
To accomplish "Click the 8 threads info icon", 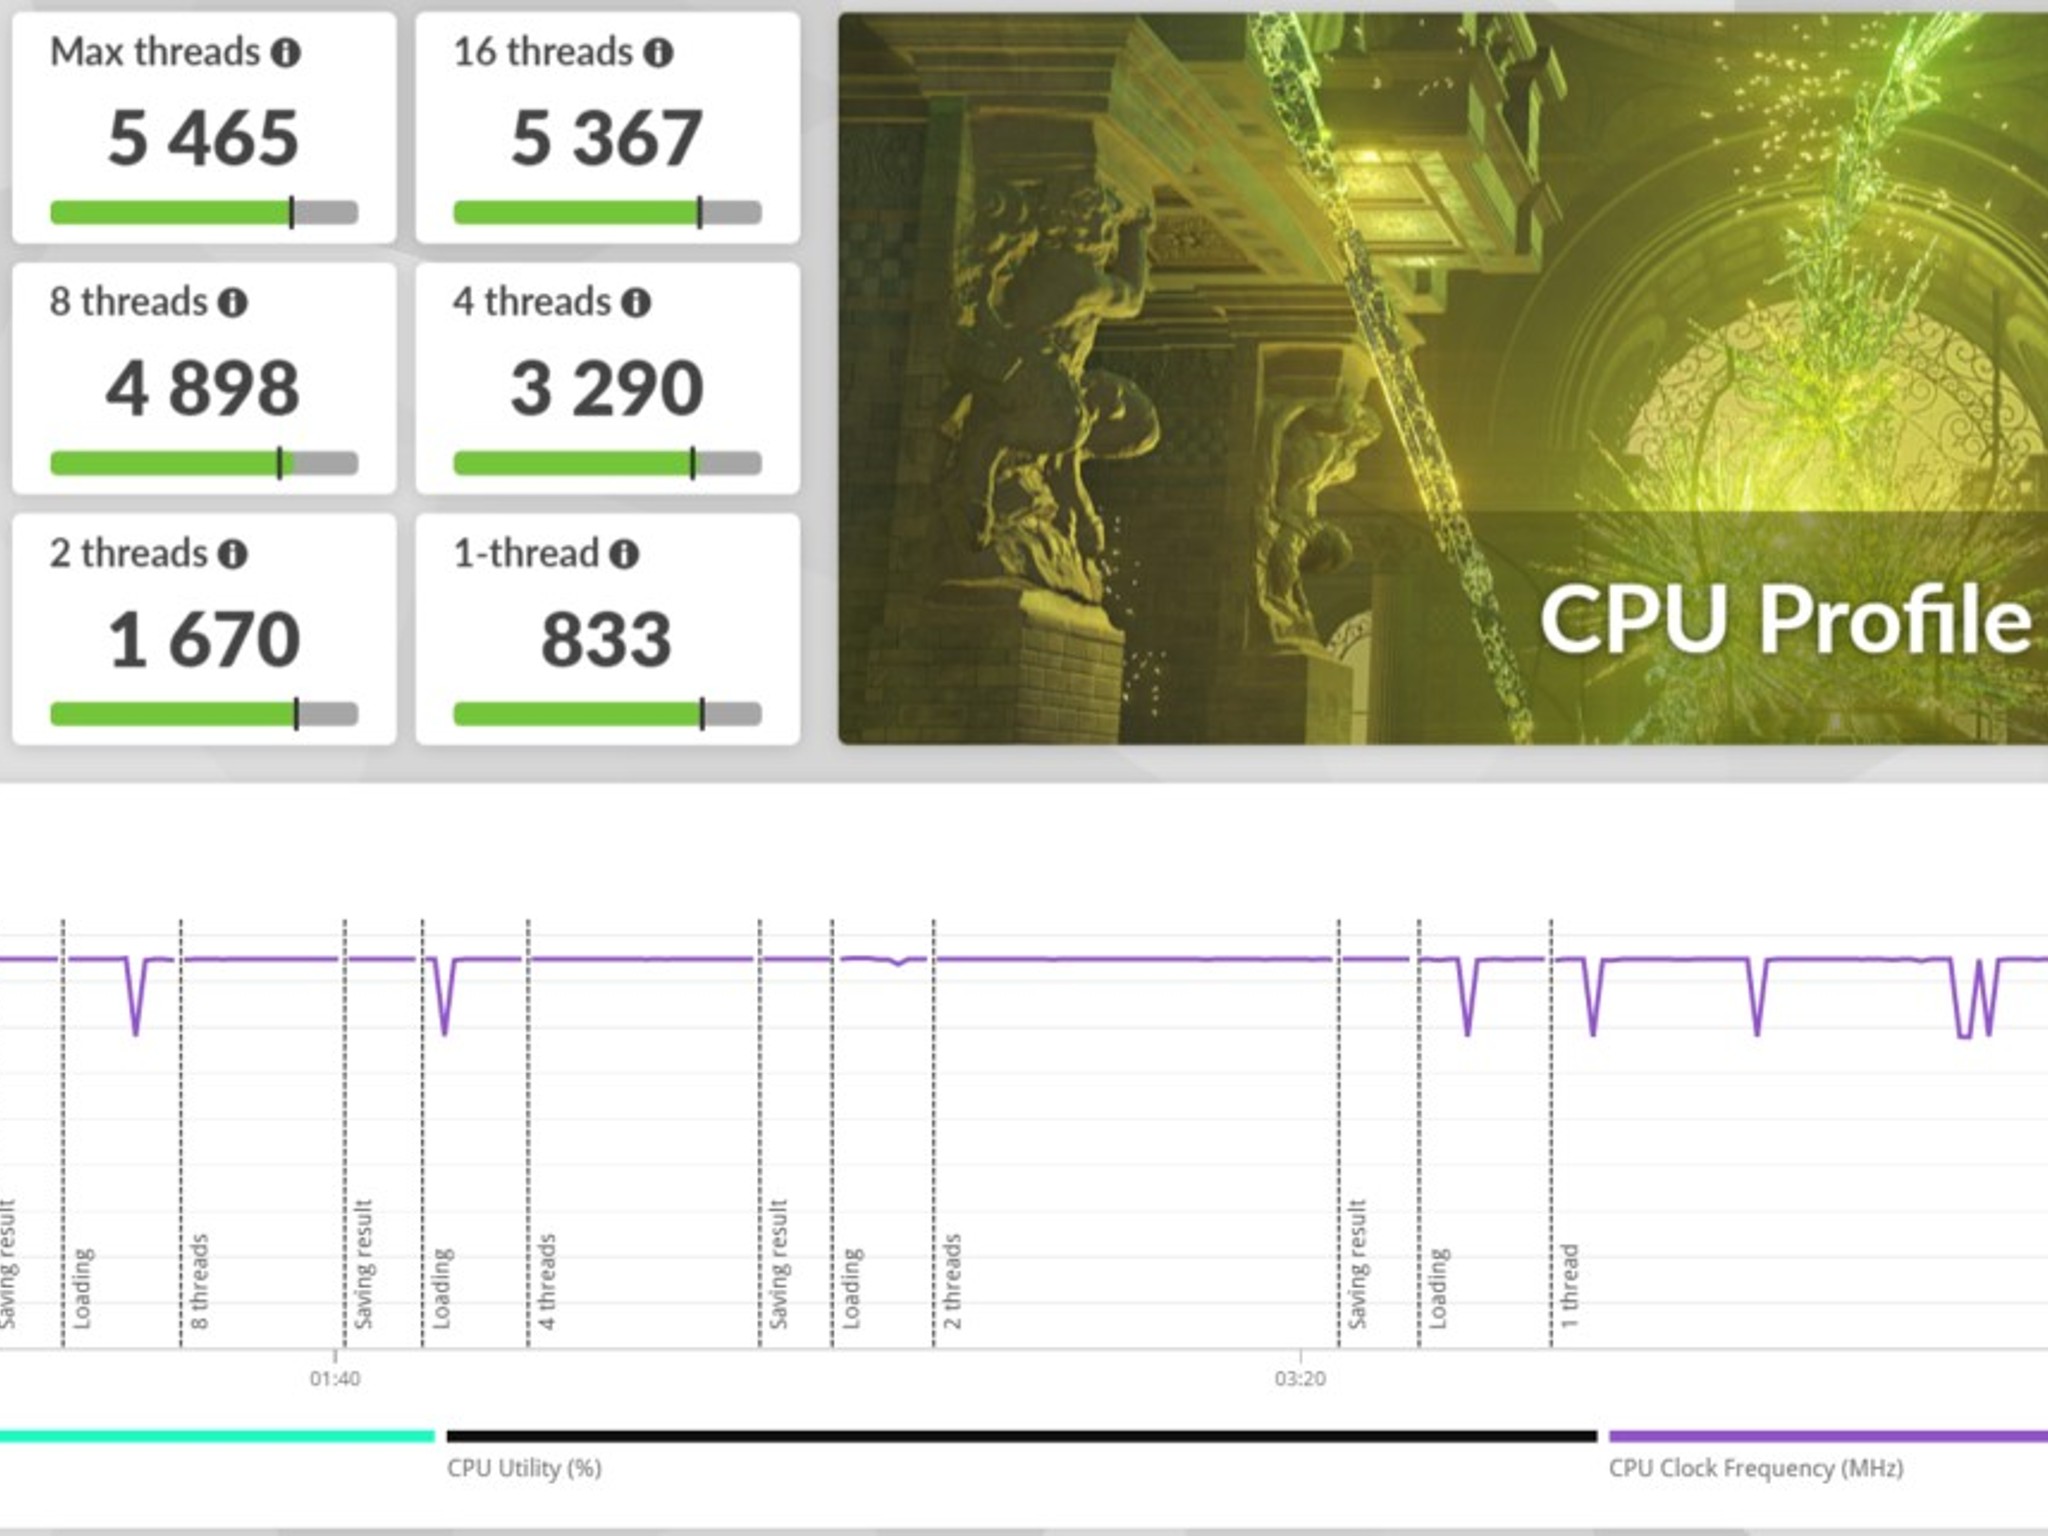I will click(233, 303).
